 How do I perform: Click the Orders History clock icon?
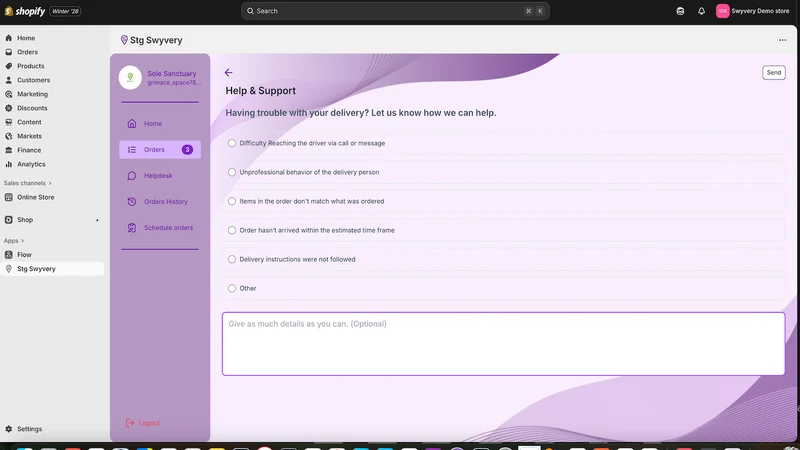coord(132,202)
